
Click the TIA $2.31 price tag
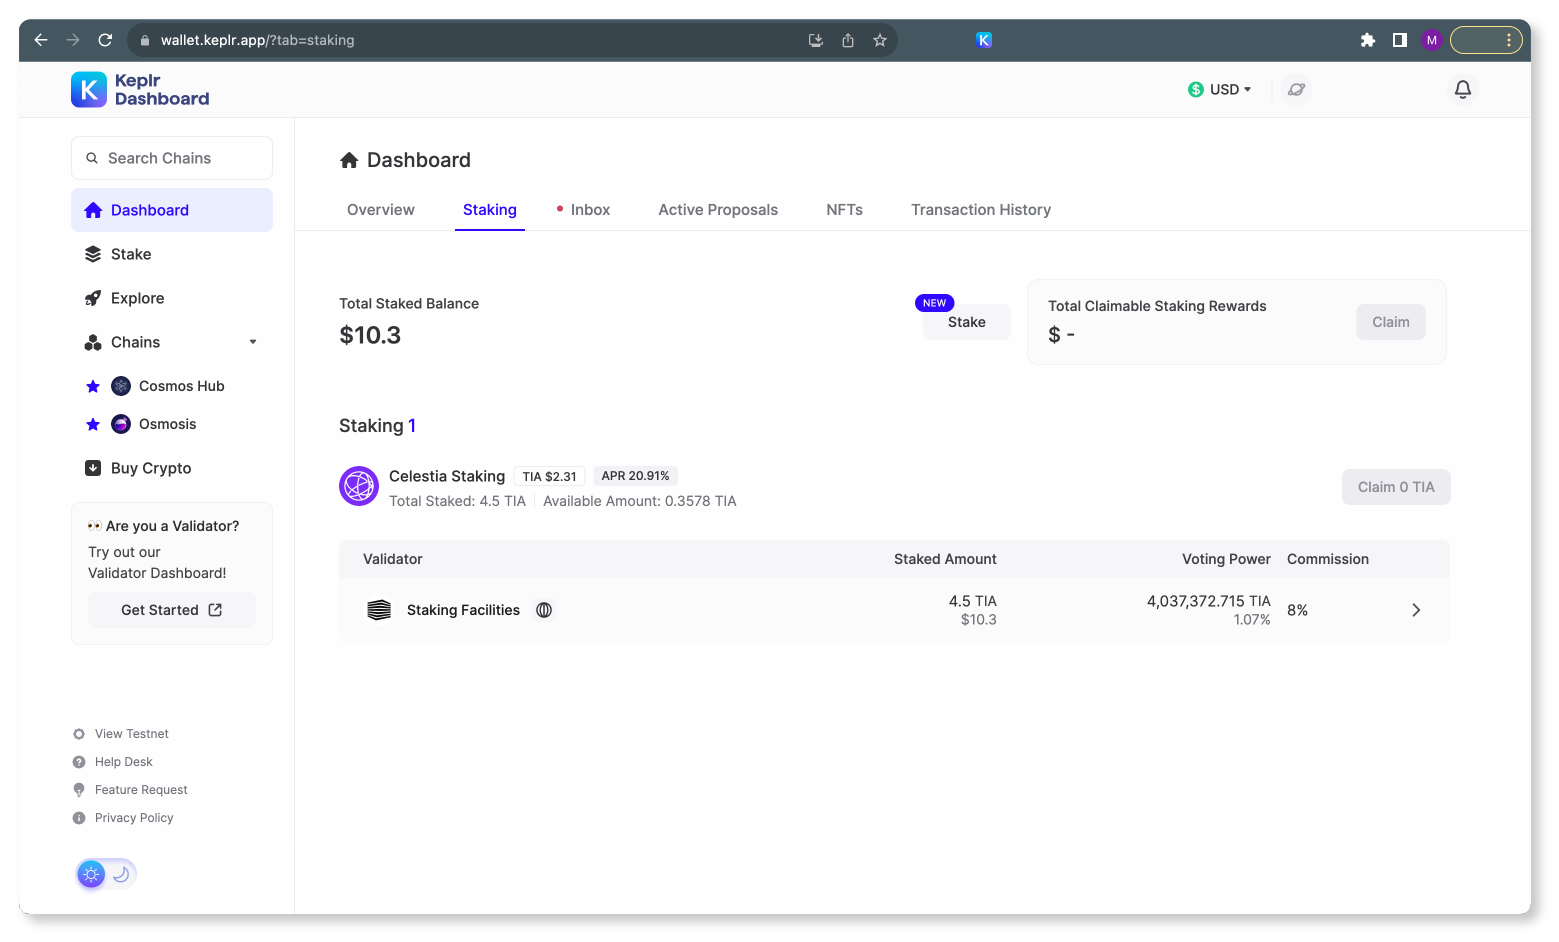[549, 476]
